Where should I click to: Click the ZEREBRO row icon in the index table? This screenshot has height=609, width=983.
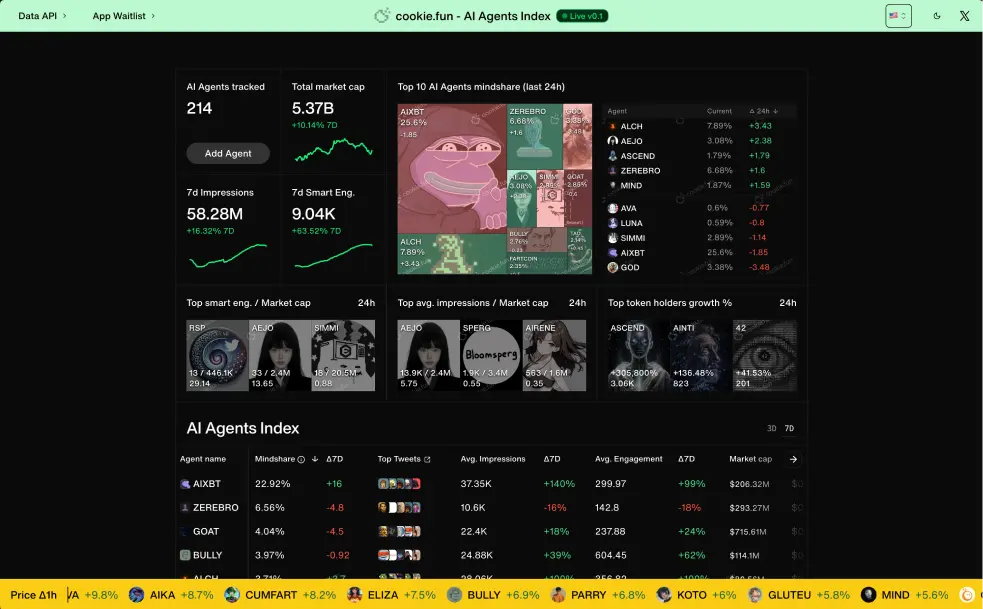tap(185, 507)
